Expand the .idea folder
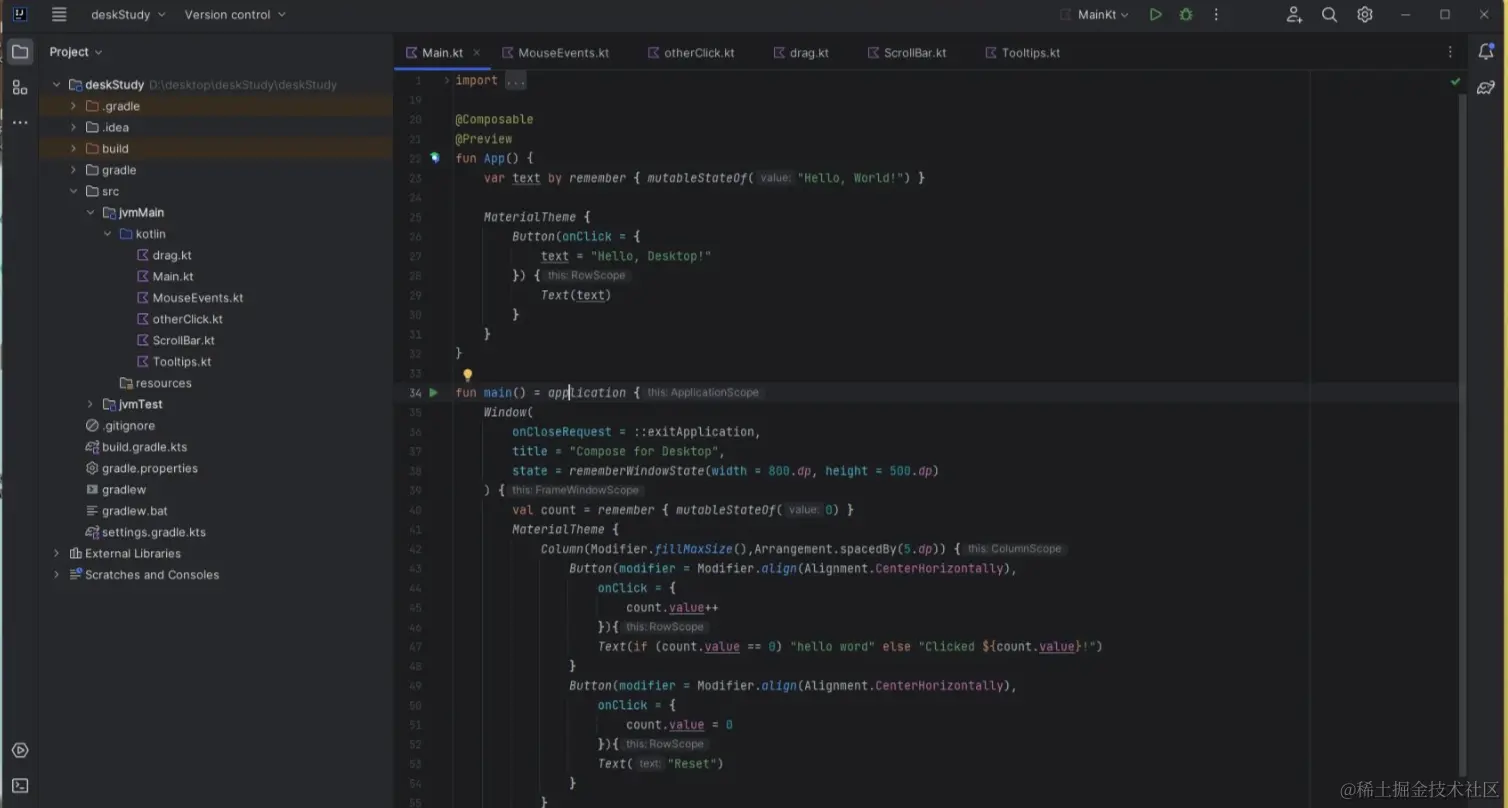 (x=73, y=127)
